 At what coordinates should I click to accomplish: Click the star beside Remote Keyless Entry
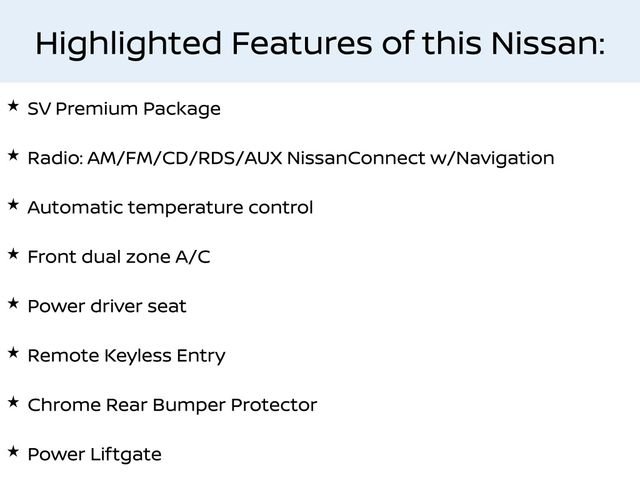coord(12,353)
